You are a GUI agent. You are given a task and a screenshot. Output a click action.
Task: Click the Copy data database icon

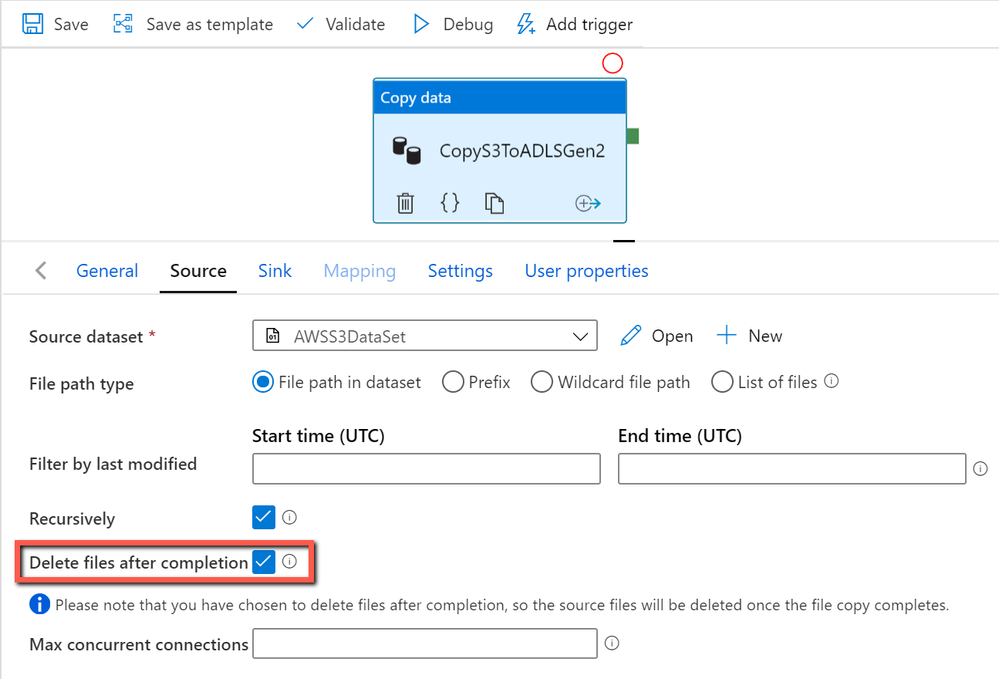pos(406,151)
